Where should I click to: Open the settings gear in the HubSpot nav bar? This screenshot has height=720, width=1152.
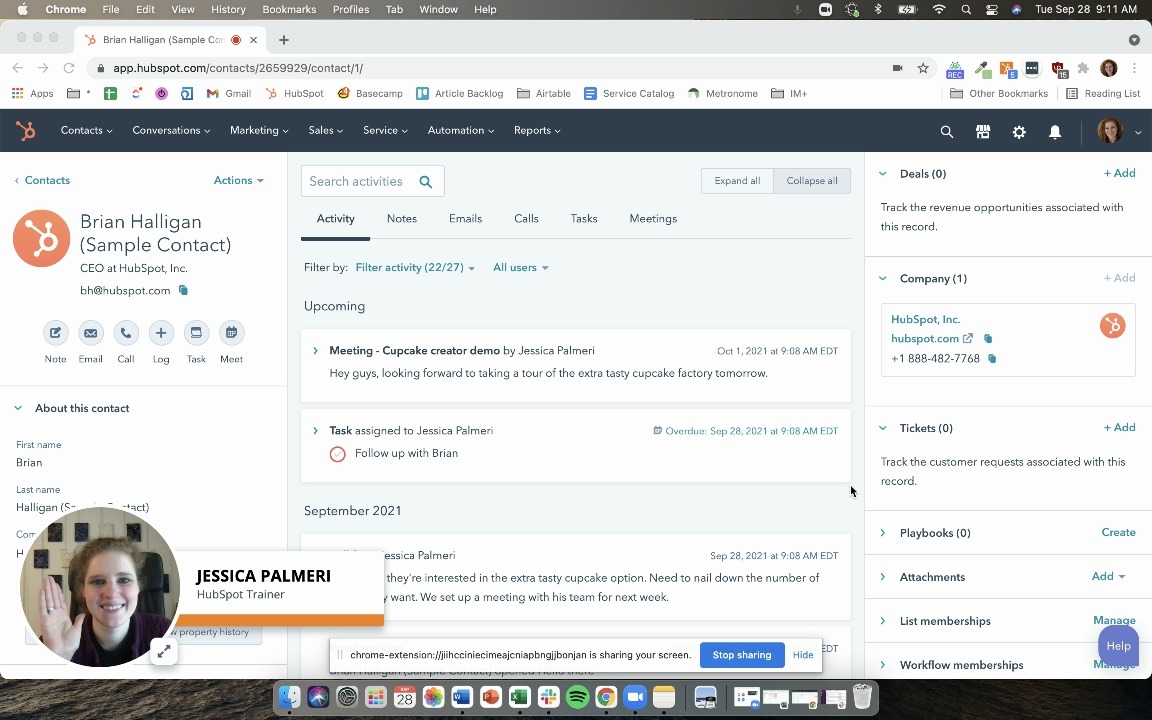pyautogui.click(x=1019, y=131)
